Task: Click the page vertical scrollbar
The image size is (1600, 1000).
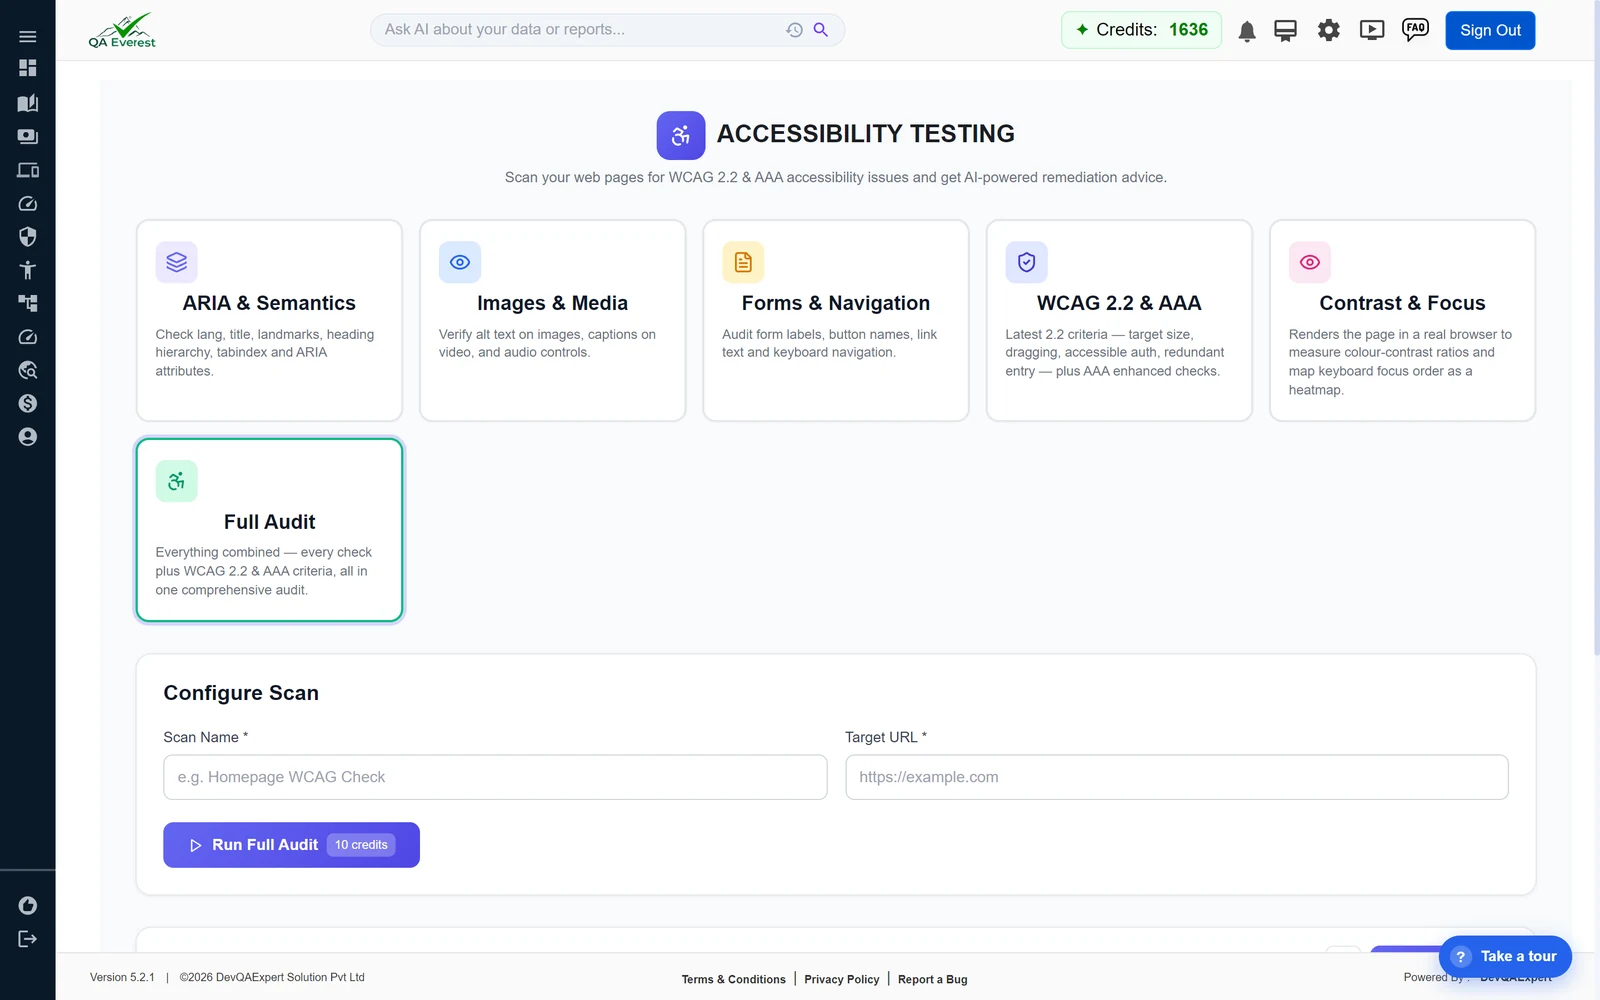Action: 1595,330
